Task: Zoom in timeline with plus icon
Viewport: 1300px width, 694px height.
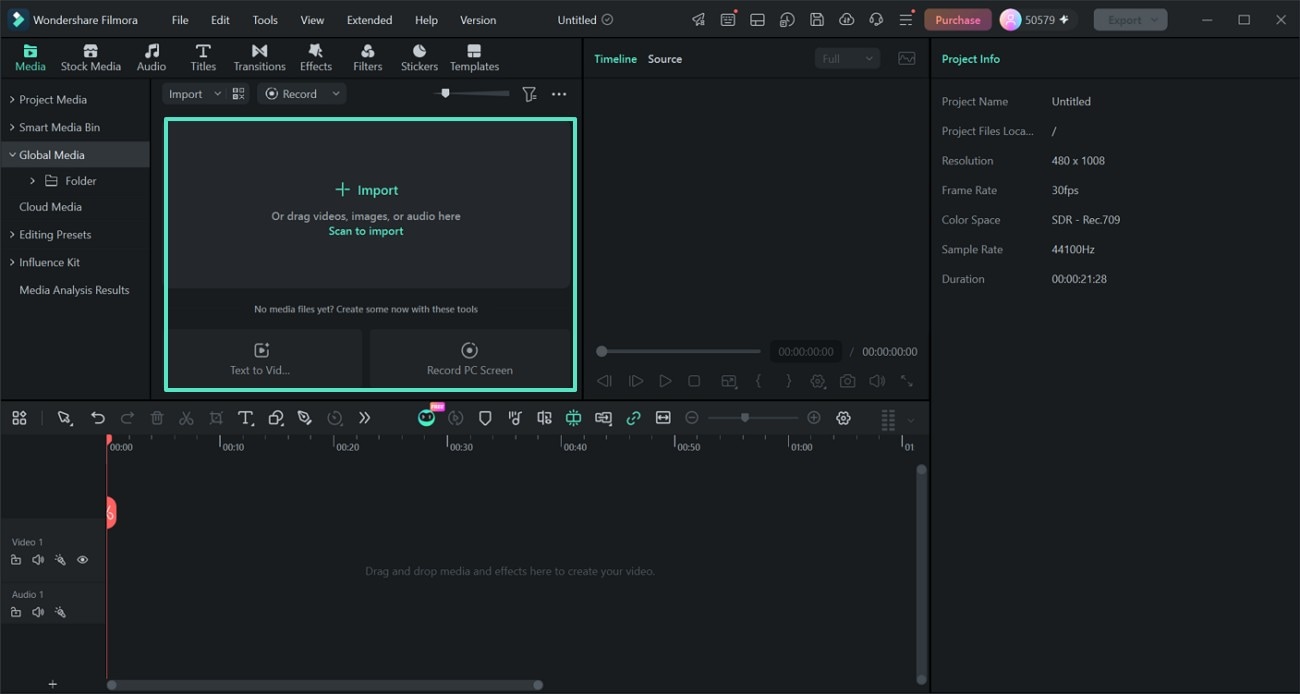Action: (814, 418)
